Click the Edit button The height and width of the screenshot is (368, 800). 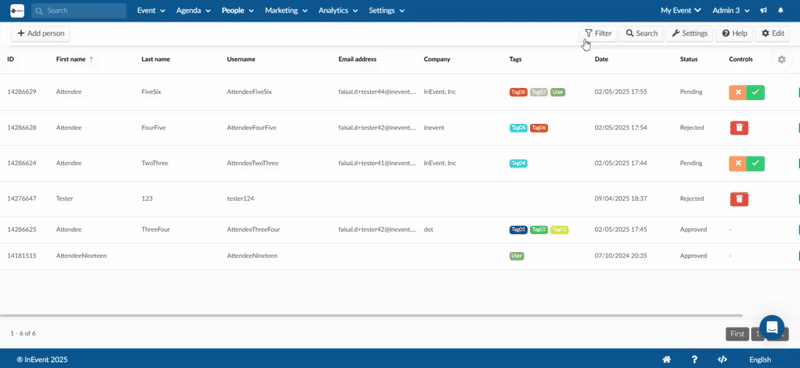(772, 34)
